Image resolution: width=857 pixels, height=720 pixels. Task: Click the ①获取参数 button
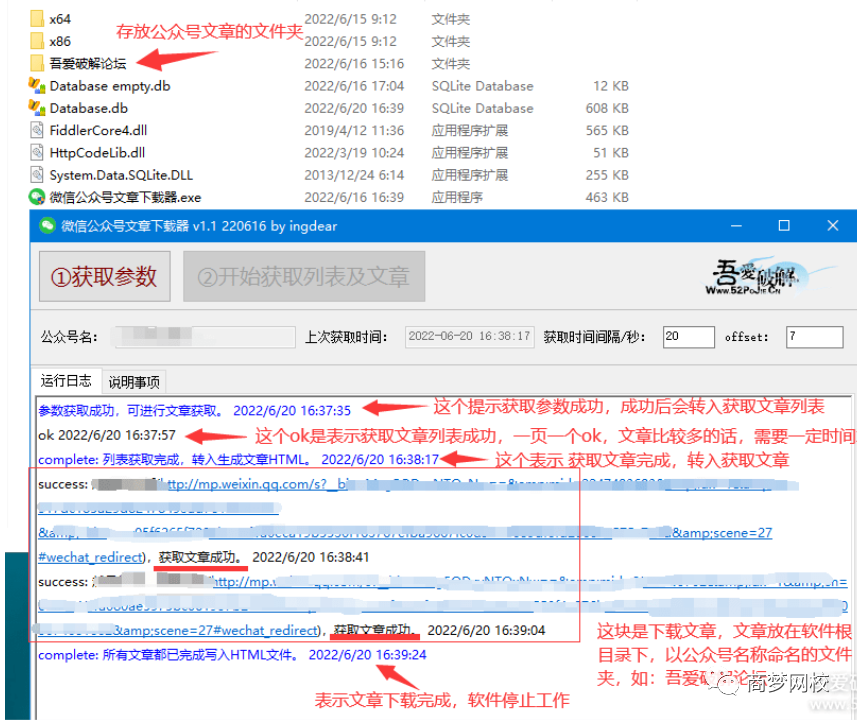tap(104, 277)
